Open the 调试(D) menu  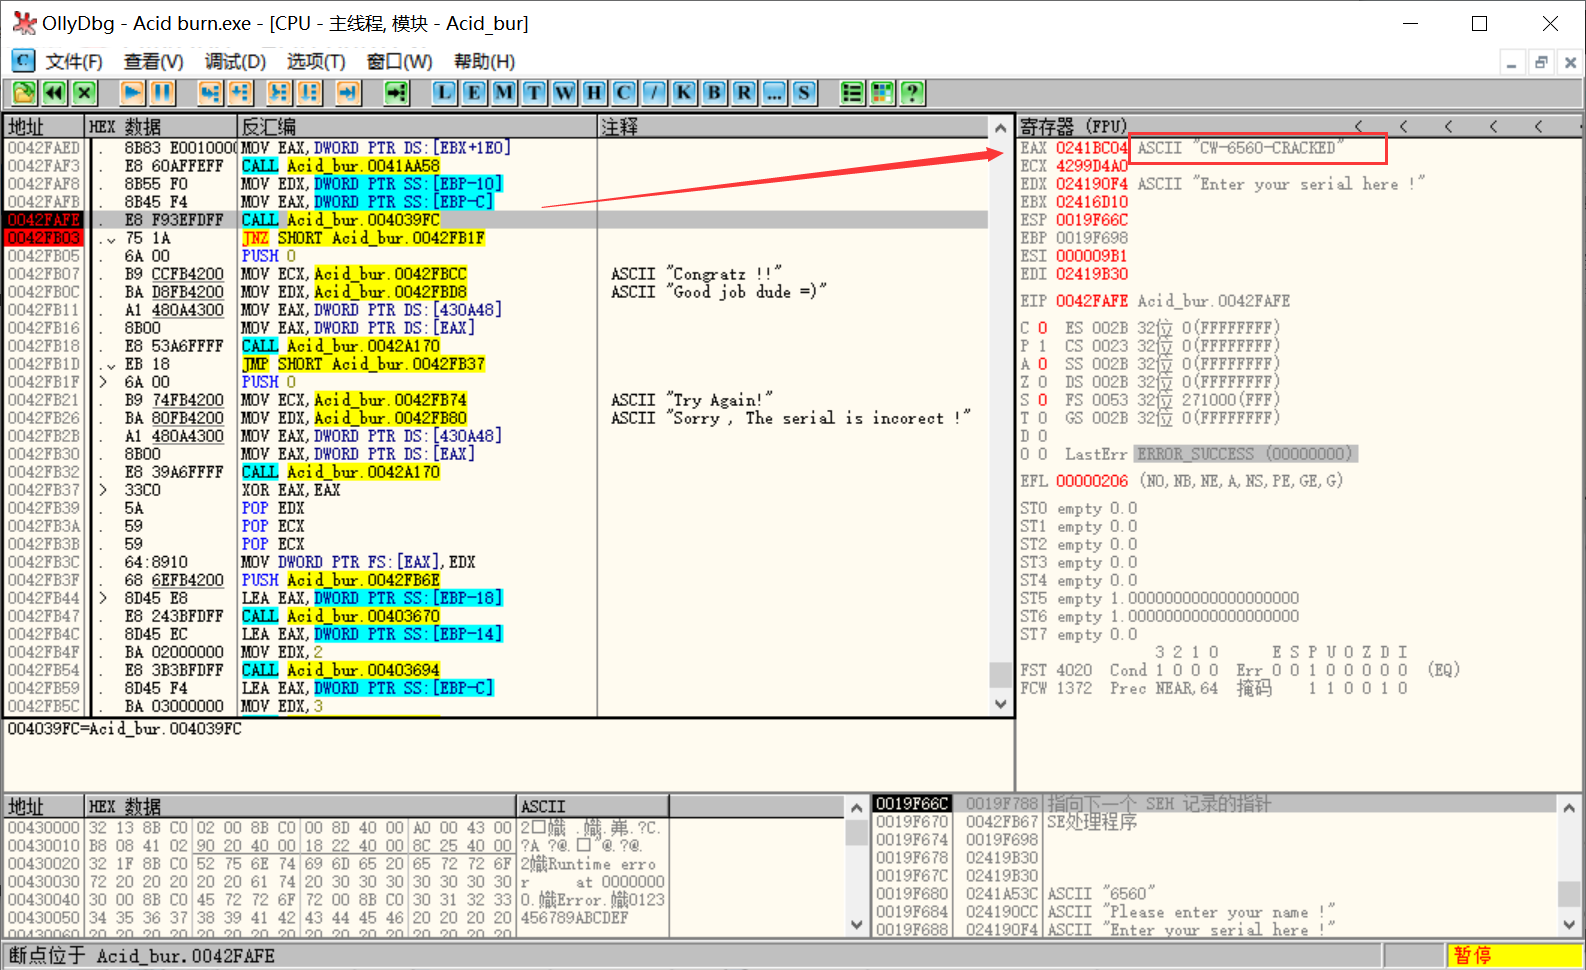(x=235, y=62)
